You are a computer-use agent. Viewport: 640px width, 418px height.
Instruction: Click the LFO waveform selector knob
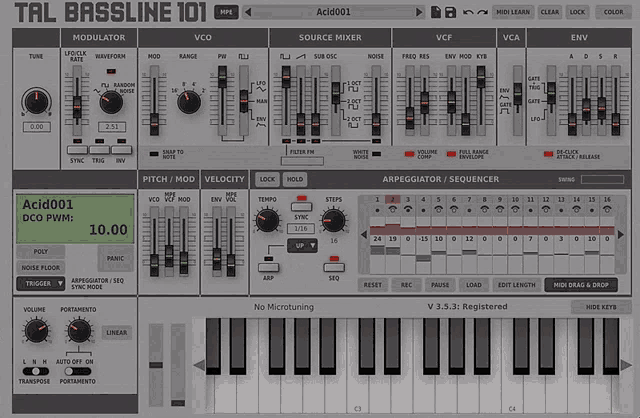tap(111, 102)
